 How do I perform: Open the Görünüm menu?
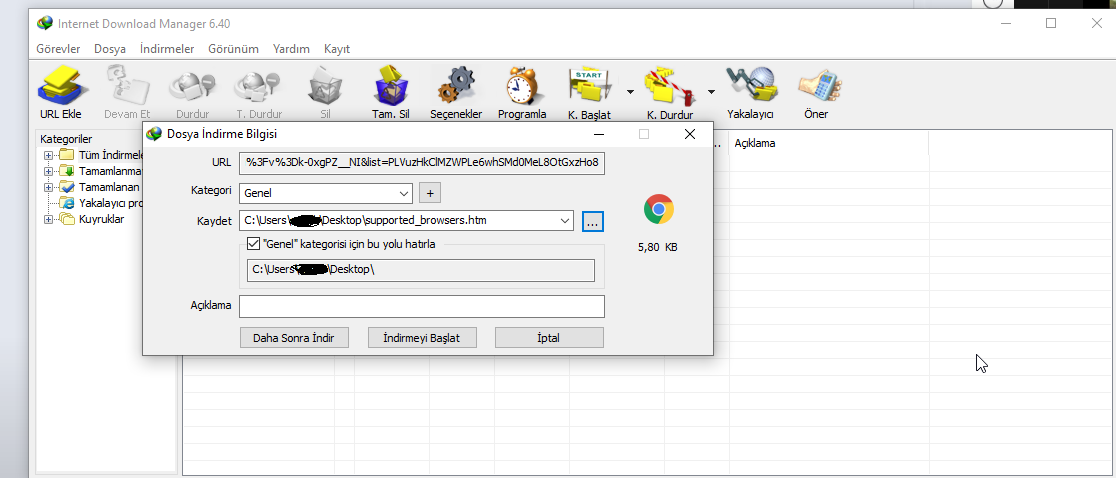[233, 49]
